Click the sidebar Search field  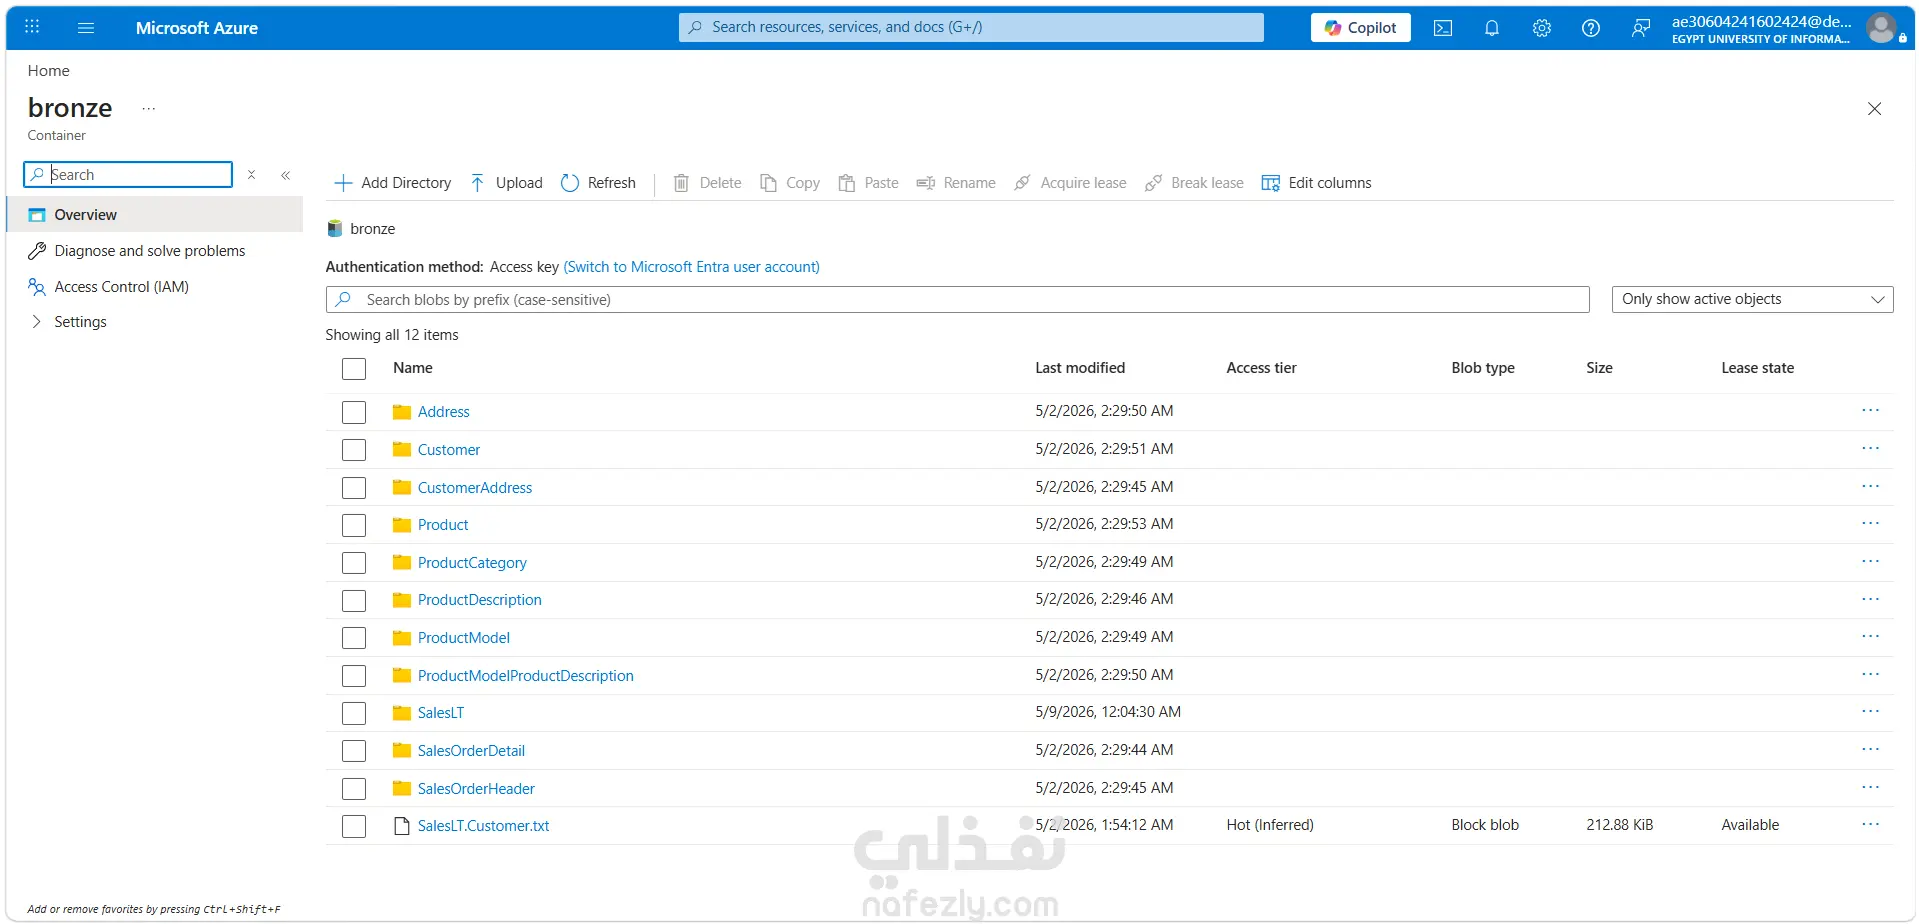(x=128, y=175)
